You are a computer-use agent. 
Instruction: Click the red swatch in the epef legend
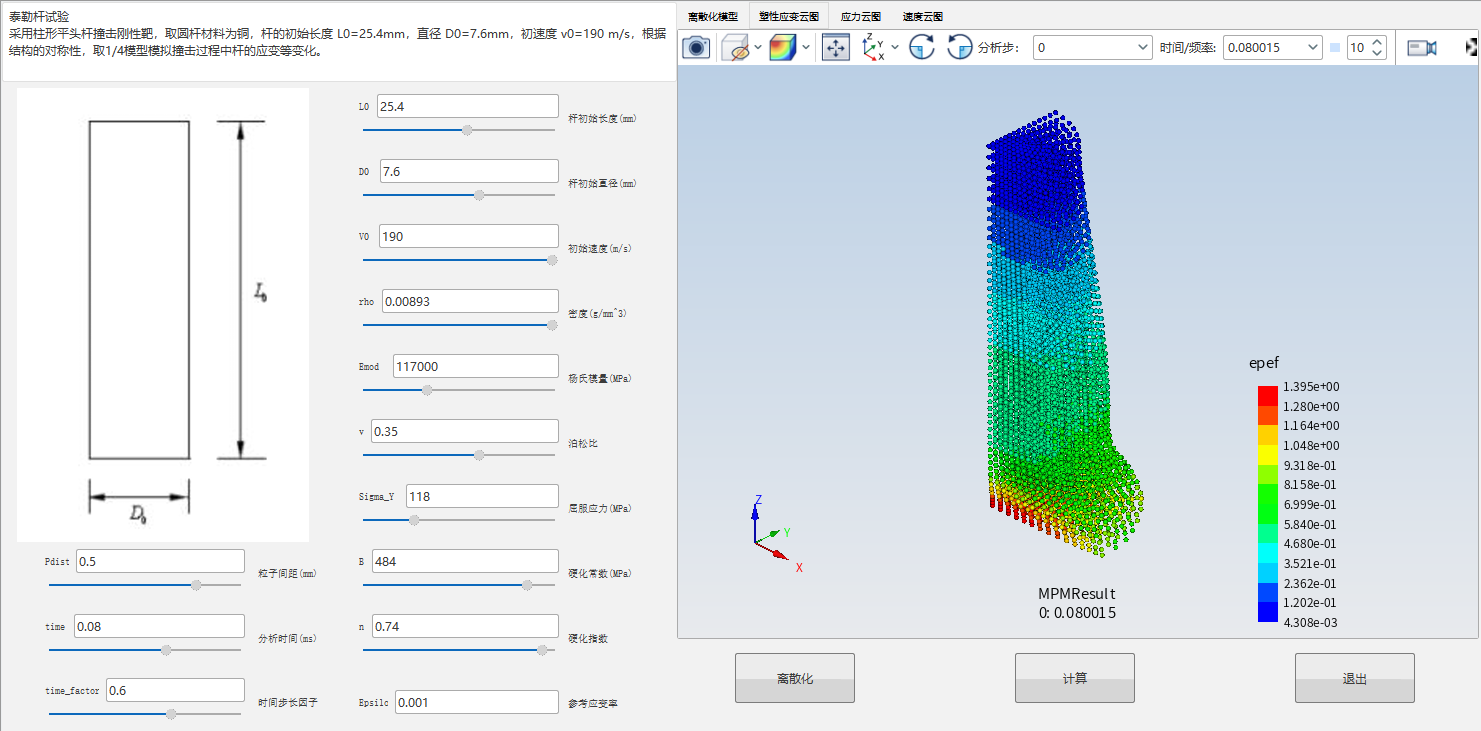(x=1268, y=396)
